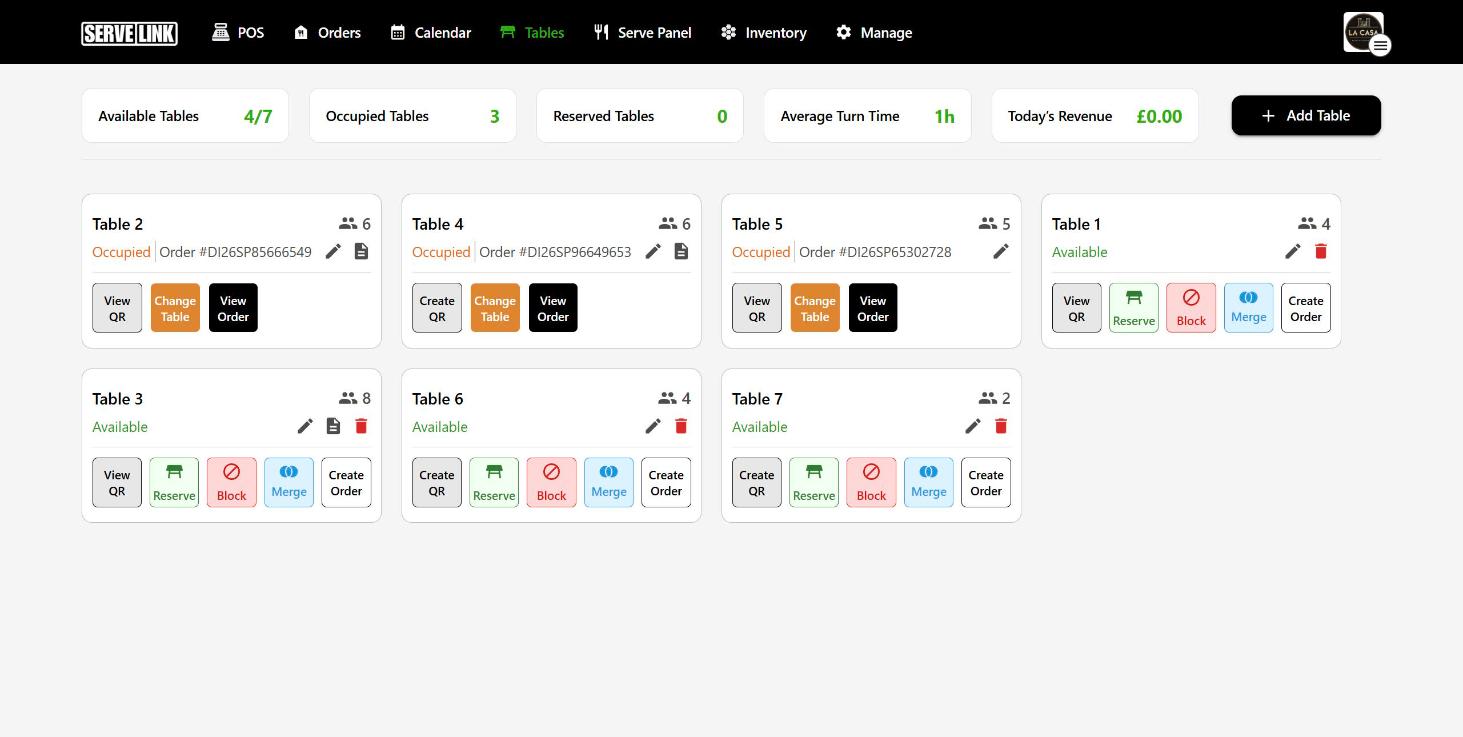The height and width of the screenshot is (737, 1463).
Task: Click the Average Turn Time card
Action: (x=868, y=116)
